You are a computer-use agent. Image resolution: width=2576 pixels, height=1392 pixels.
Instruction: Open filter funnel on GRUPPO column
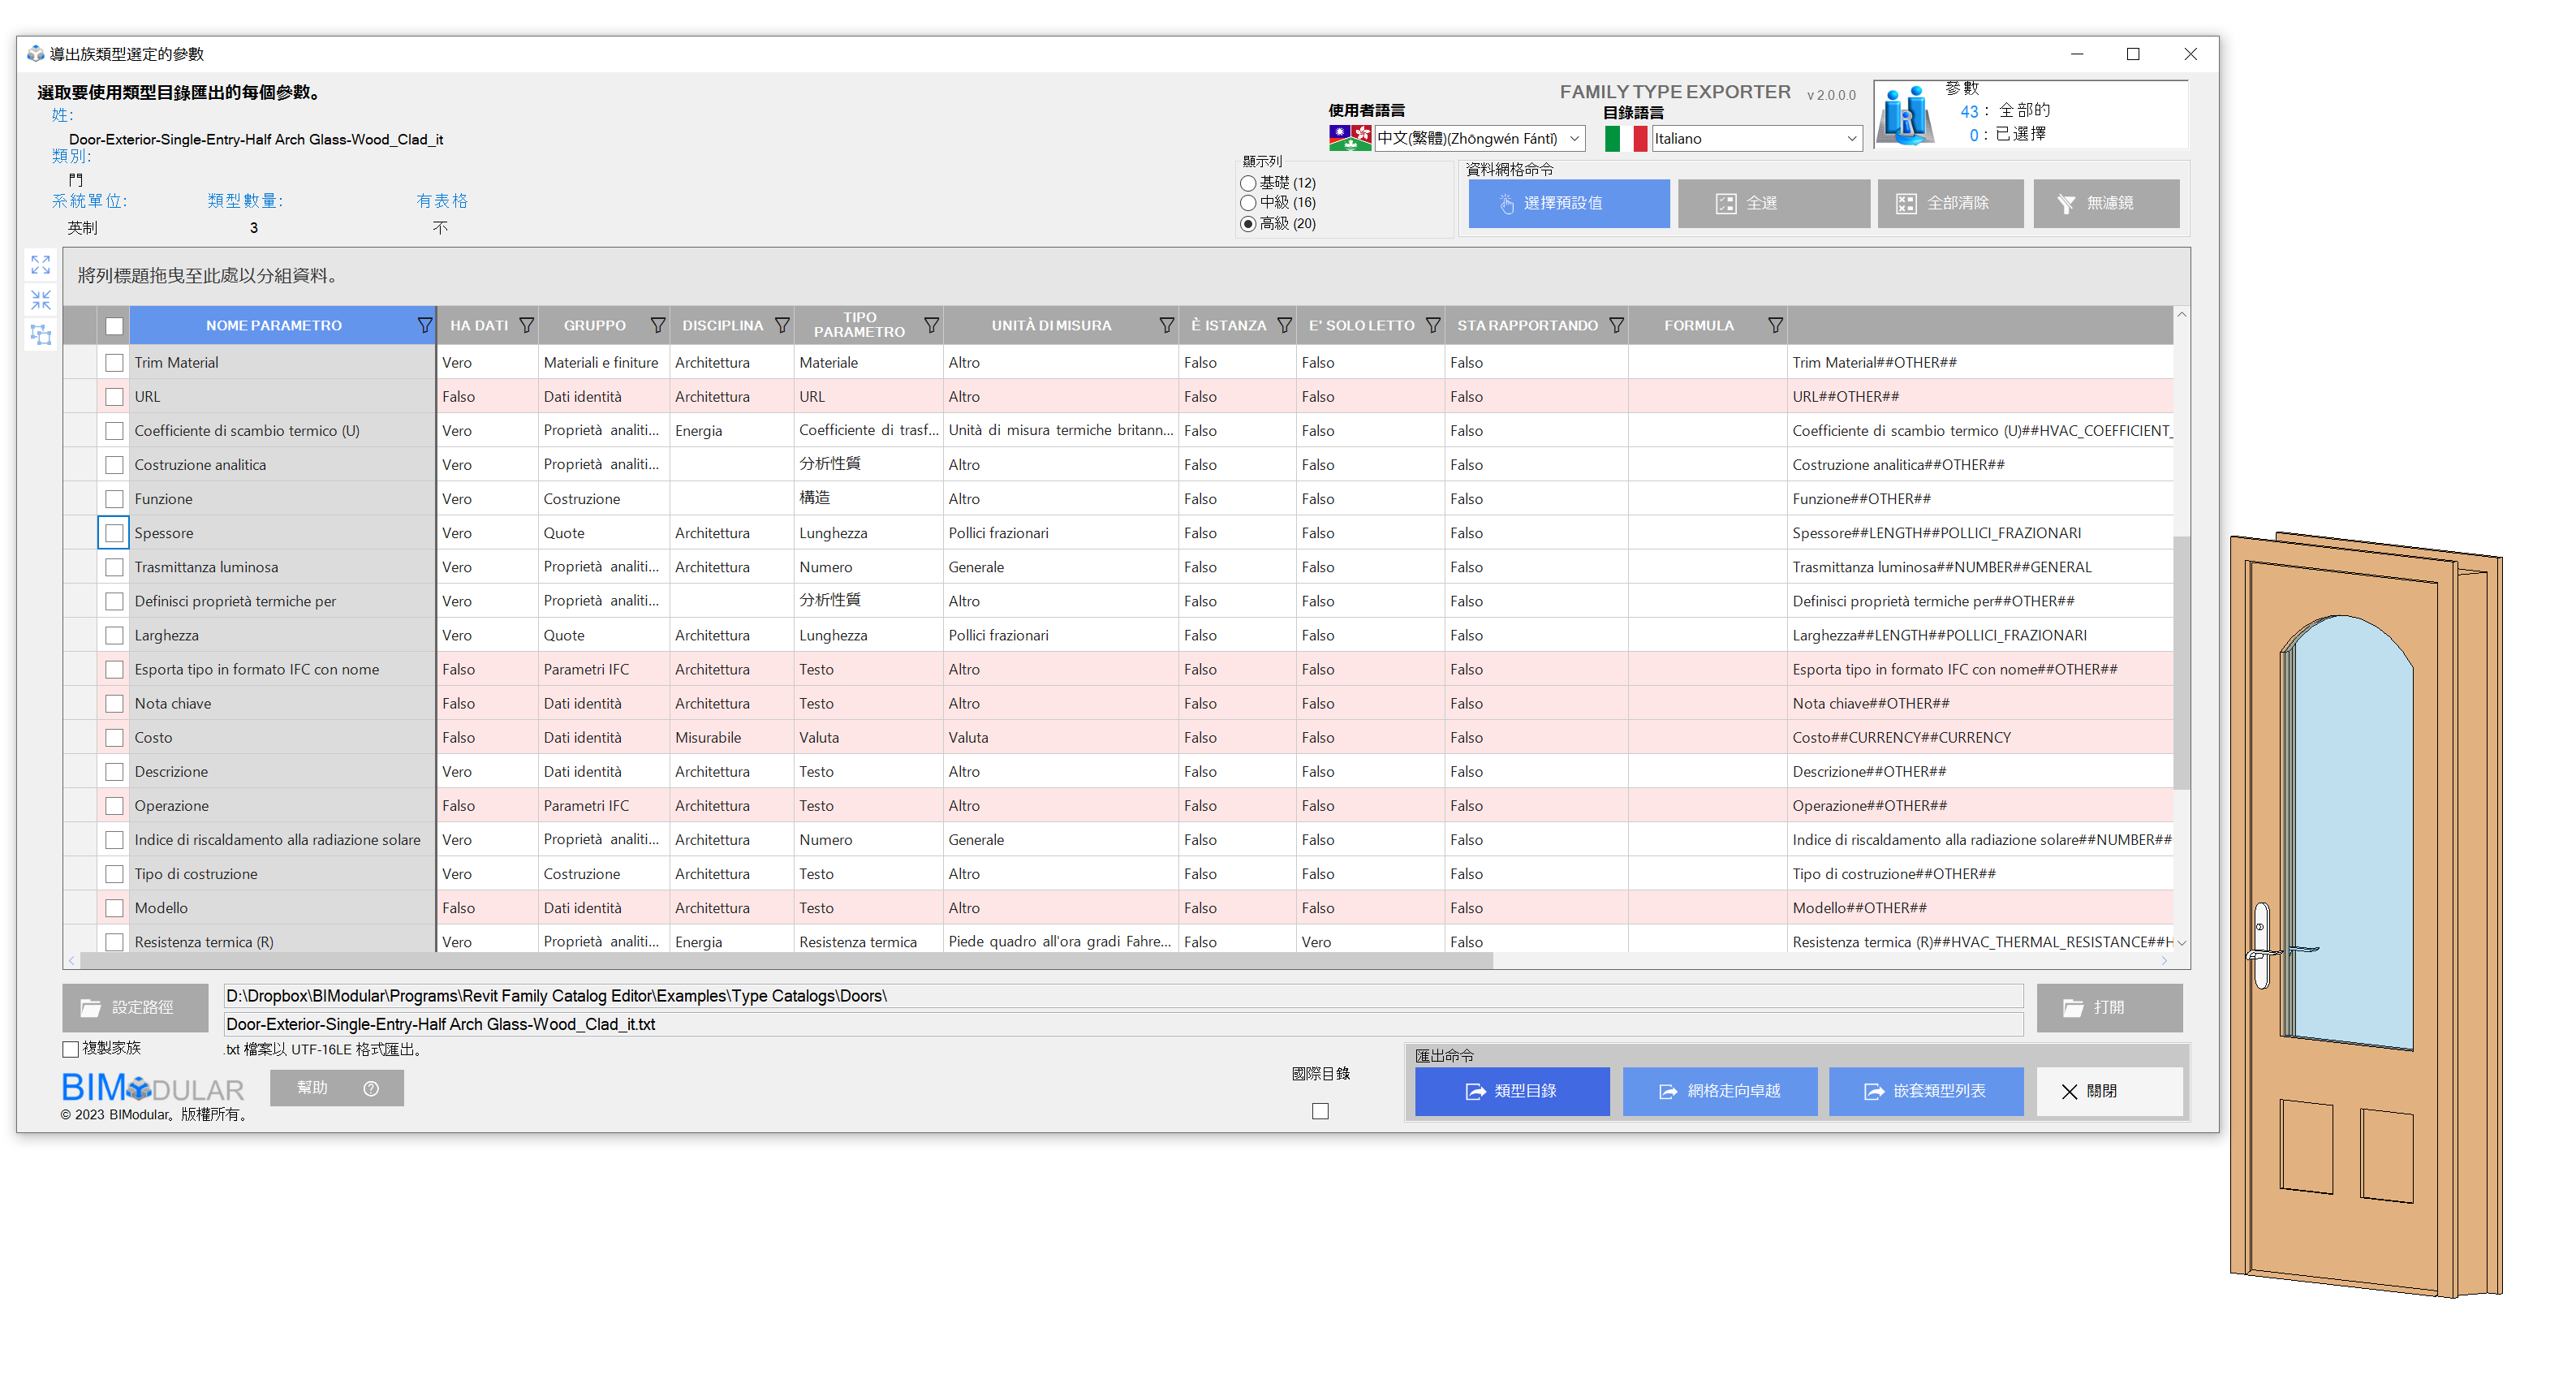[x=657, y=325]
